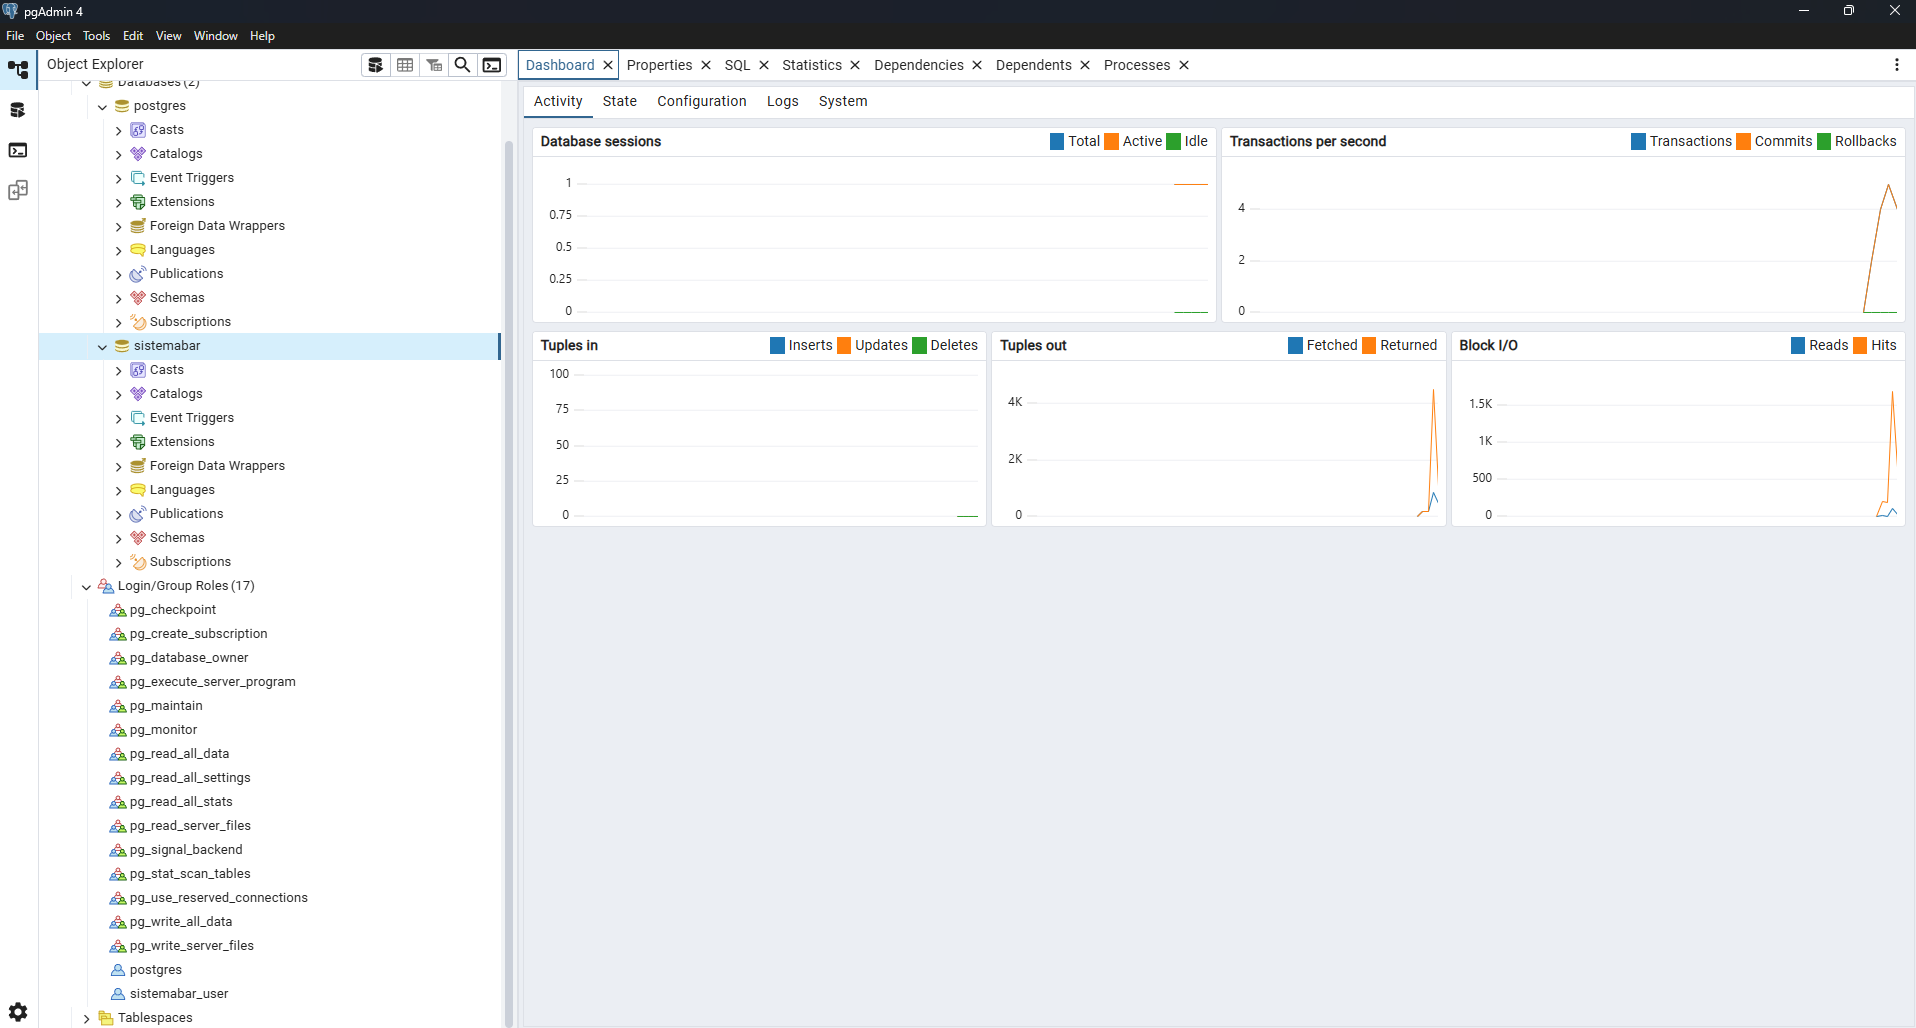This screenshot has height=1028, width=1916.
Task: Open the State dashboard sub-tab
Action: pyautogui.click(x=620, y=101)
